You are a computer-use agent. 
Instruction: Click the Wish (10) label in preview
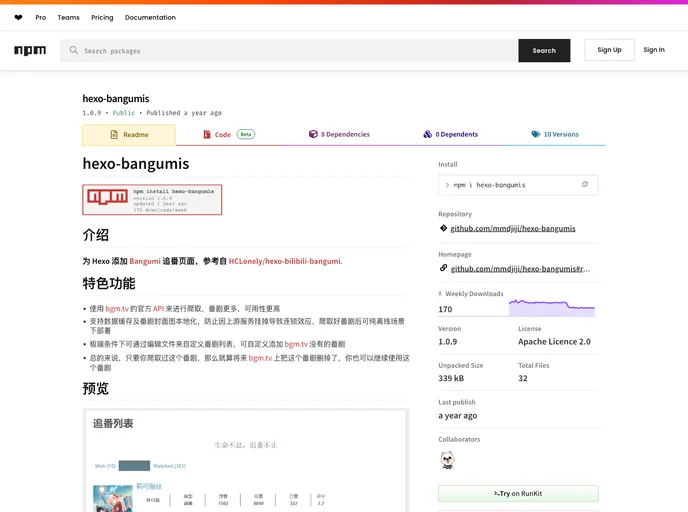point(105,466)
